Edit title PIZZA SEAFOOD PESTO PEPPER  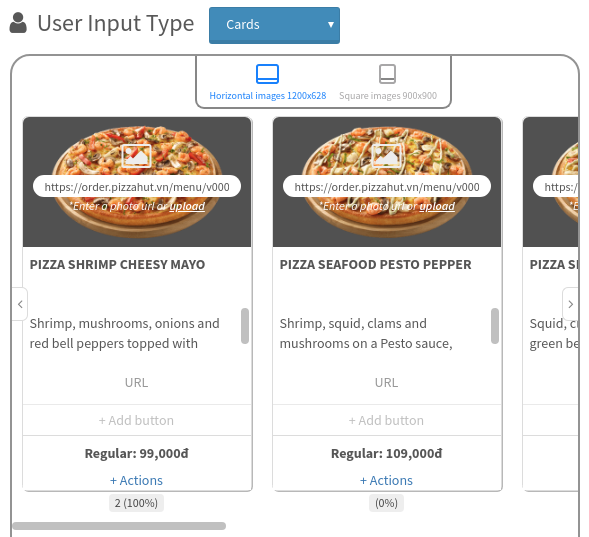click(x=375, y=264)
